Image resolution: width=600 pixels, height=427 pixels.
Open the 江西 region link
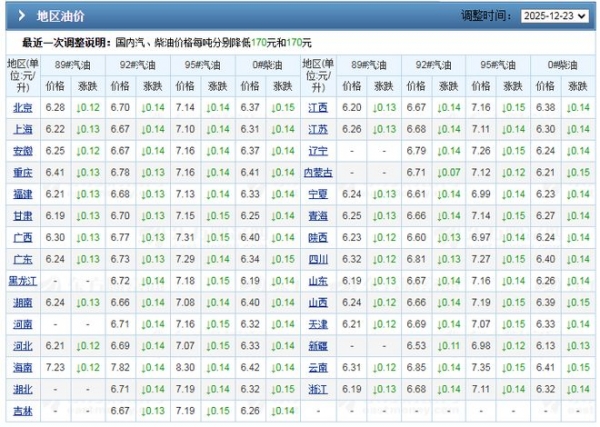point(318,107)
